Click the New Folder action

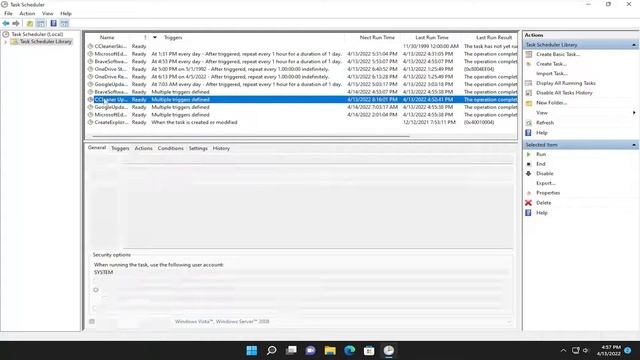[551, 103]
